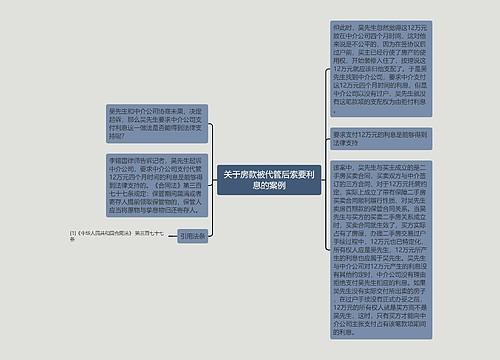
Task: Click the citation 《中华人民共和国合同法》第三百七十七条
Action: pos(117,236)
